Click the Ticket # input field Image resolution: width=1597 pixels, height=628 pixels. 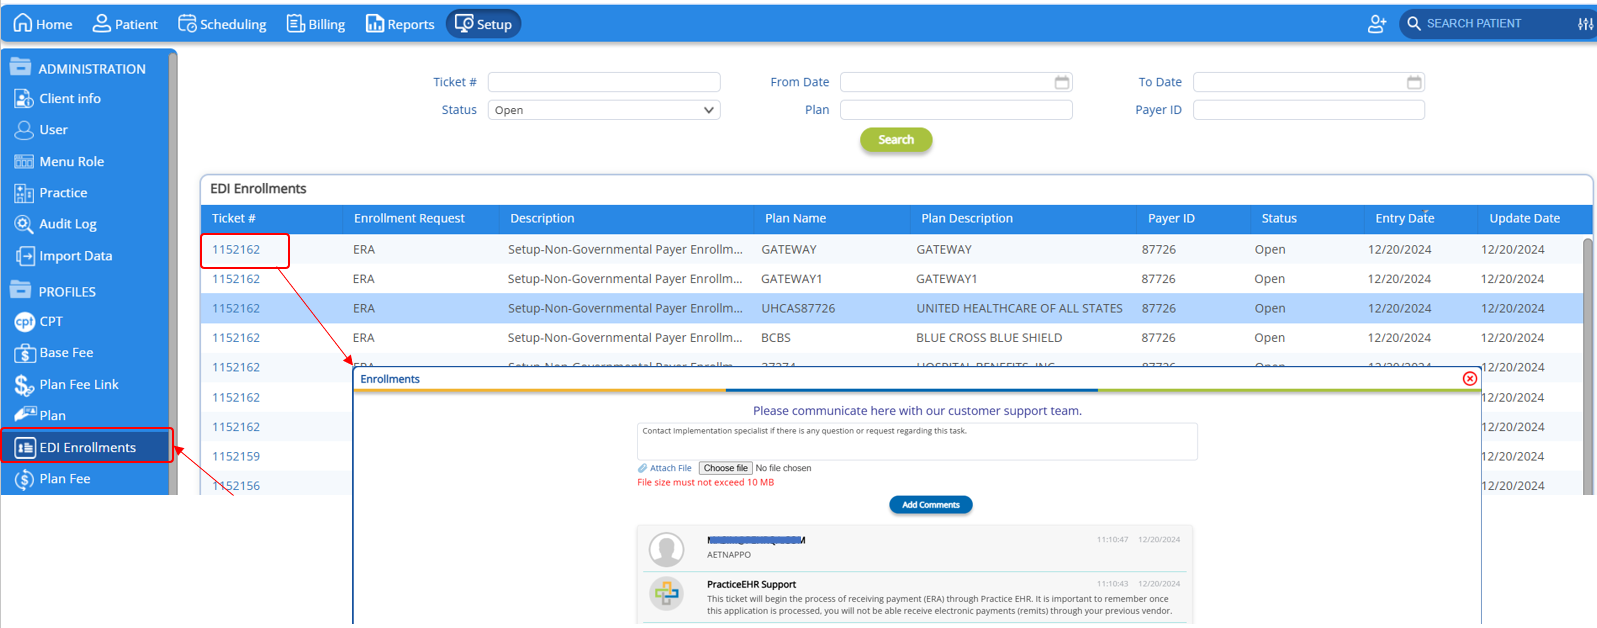604,82
